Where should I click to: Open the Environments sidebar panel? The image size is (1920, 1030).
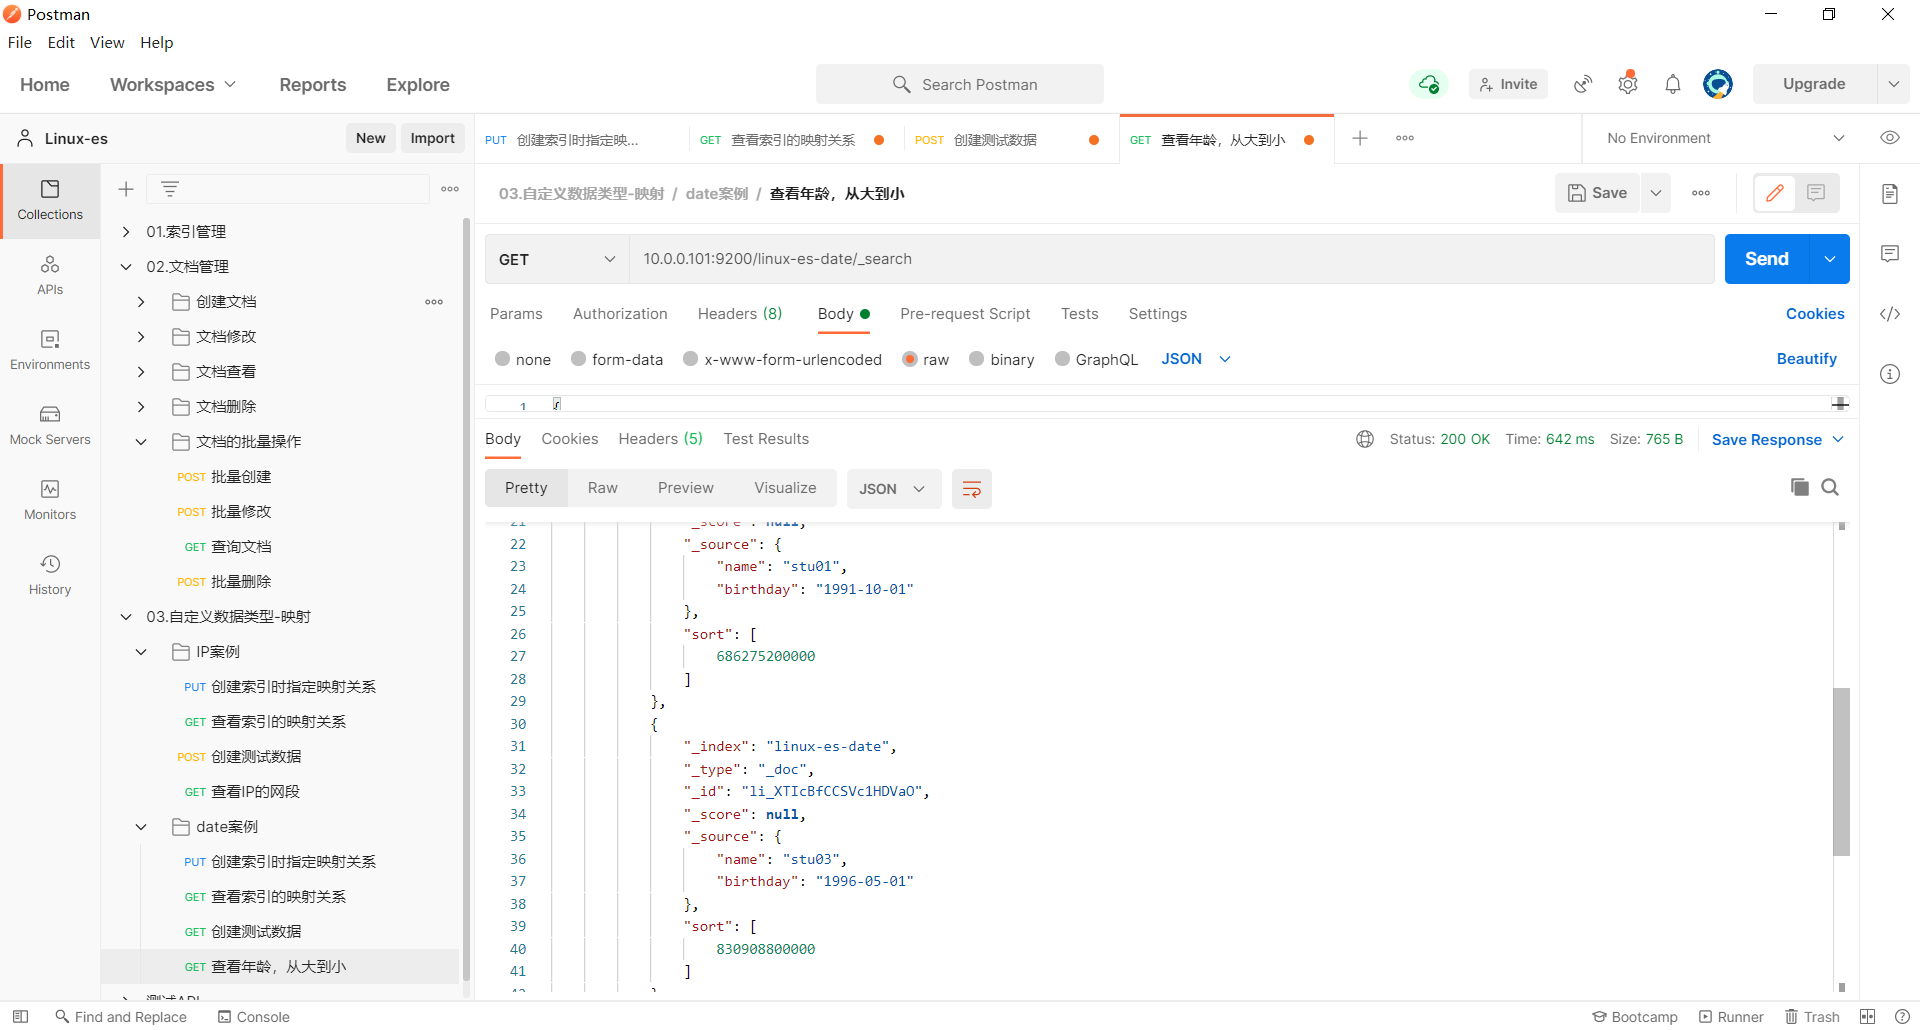[x=50, y=351]
